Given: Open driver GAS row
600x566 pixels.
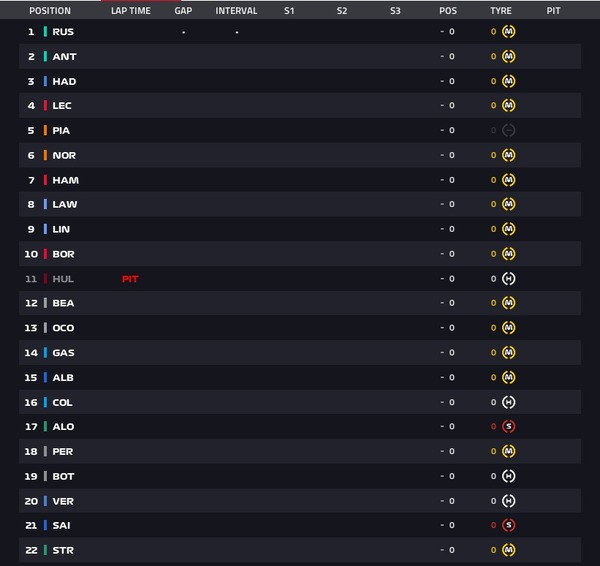Looking at the screenshot, I should [x=300, y=352].
